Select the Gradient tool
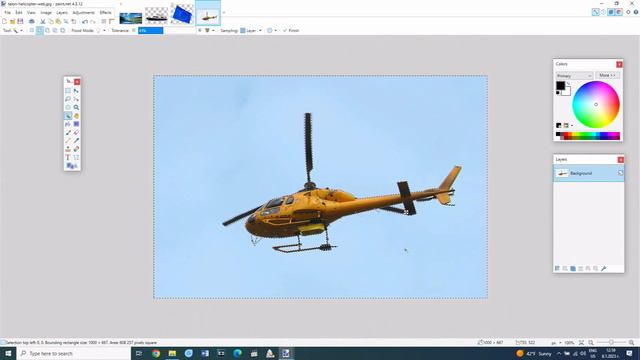Image resolution: width=640 pixels, height=360 pixels. pos(76,124)
